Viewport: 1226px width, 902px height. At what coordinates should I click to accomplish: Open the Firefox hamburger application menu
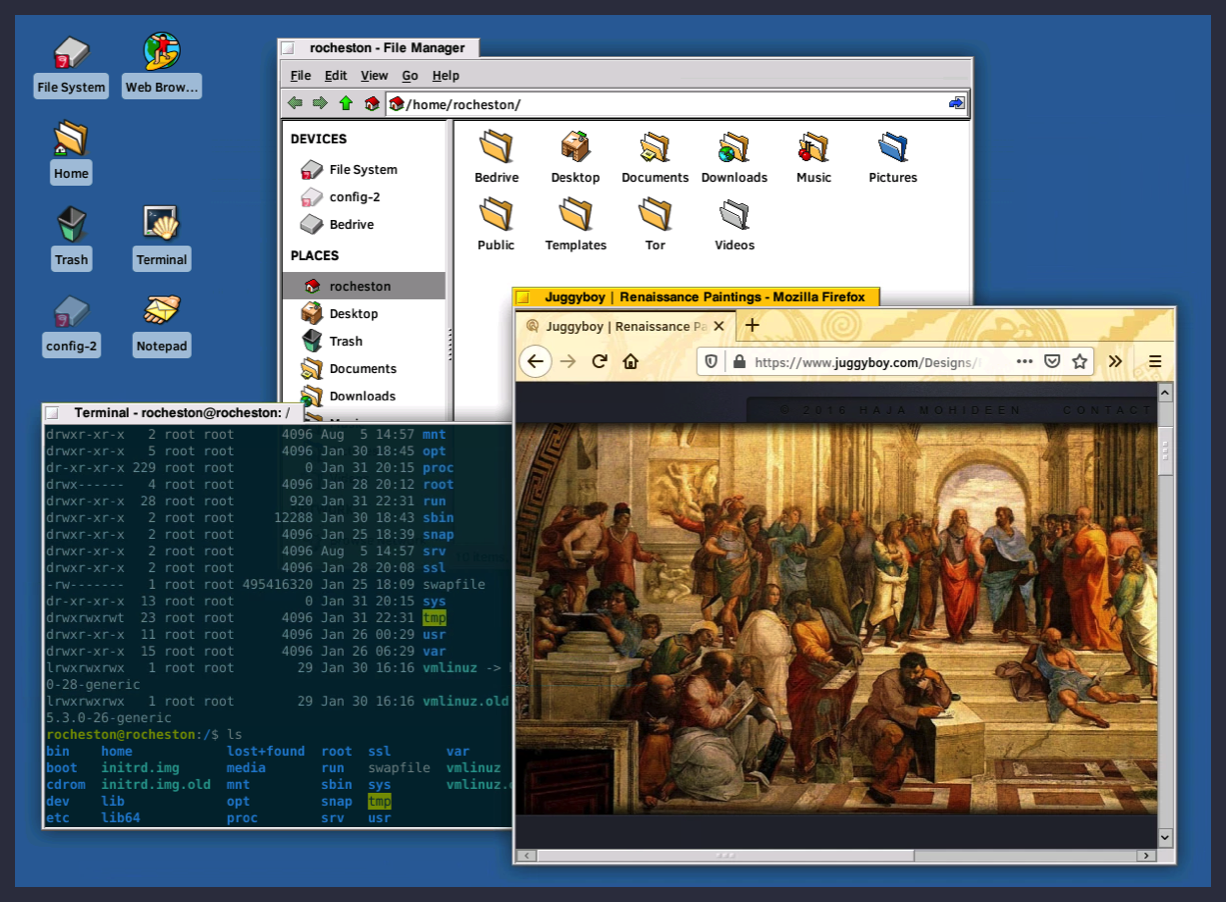(1155, 361)
